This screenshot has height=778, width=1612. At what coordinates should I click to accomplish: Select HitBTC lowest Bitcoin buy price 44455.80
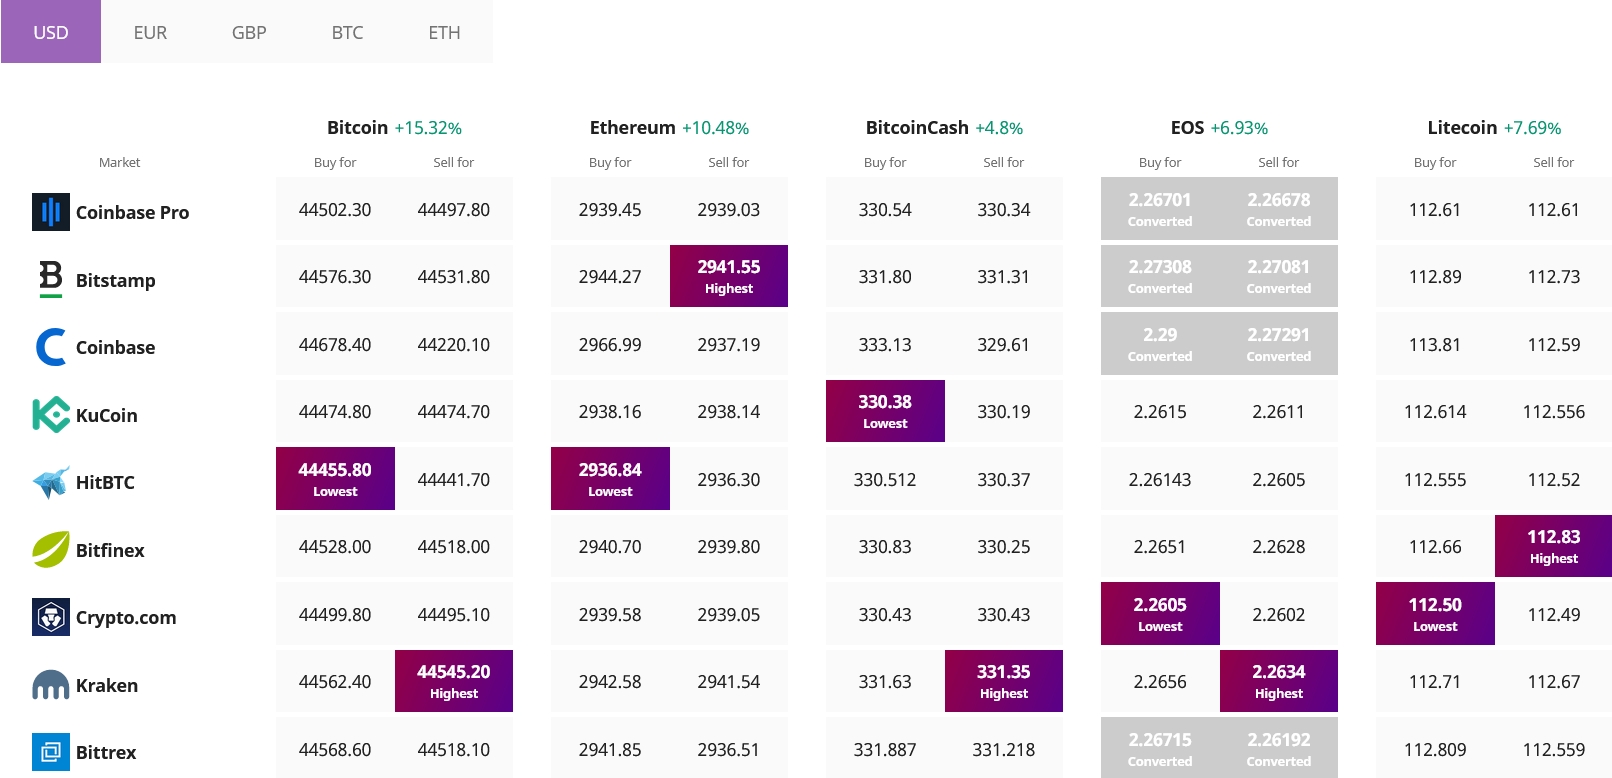pyautogui.click(x=335, y=478)
